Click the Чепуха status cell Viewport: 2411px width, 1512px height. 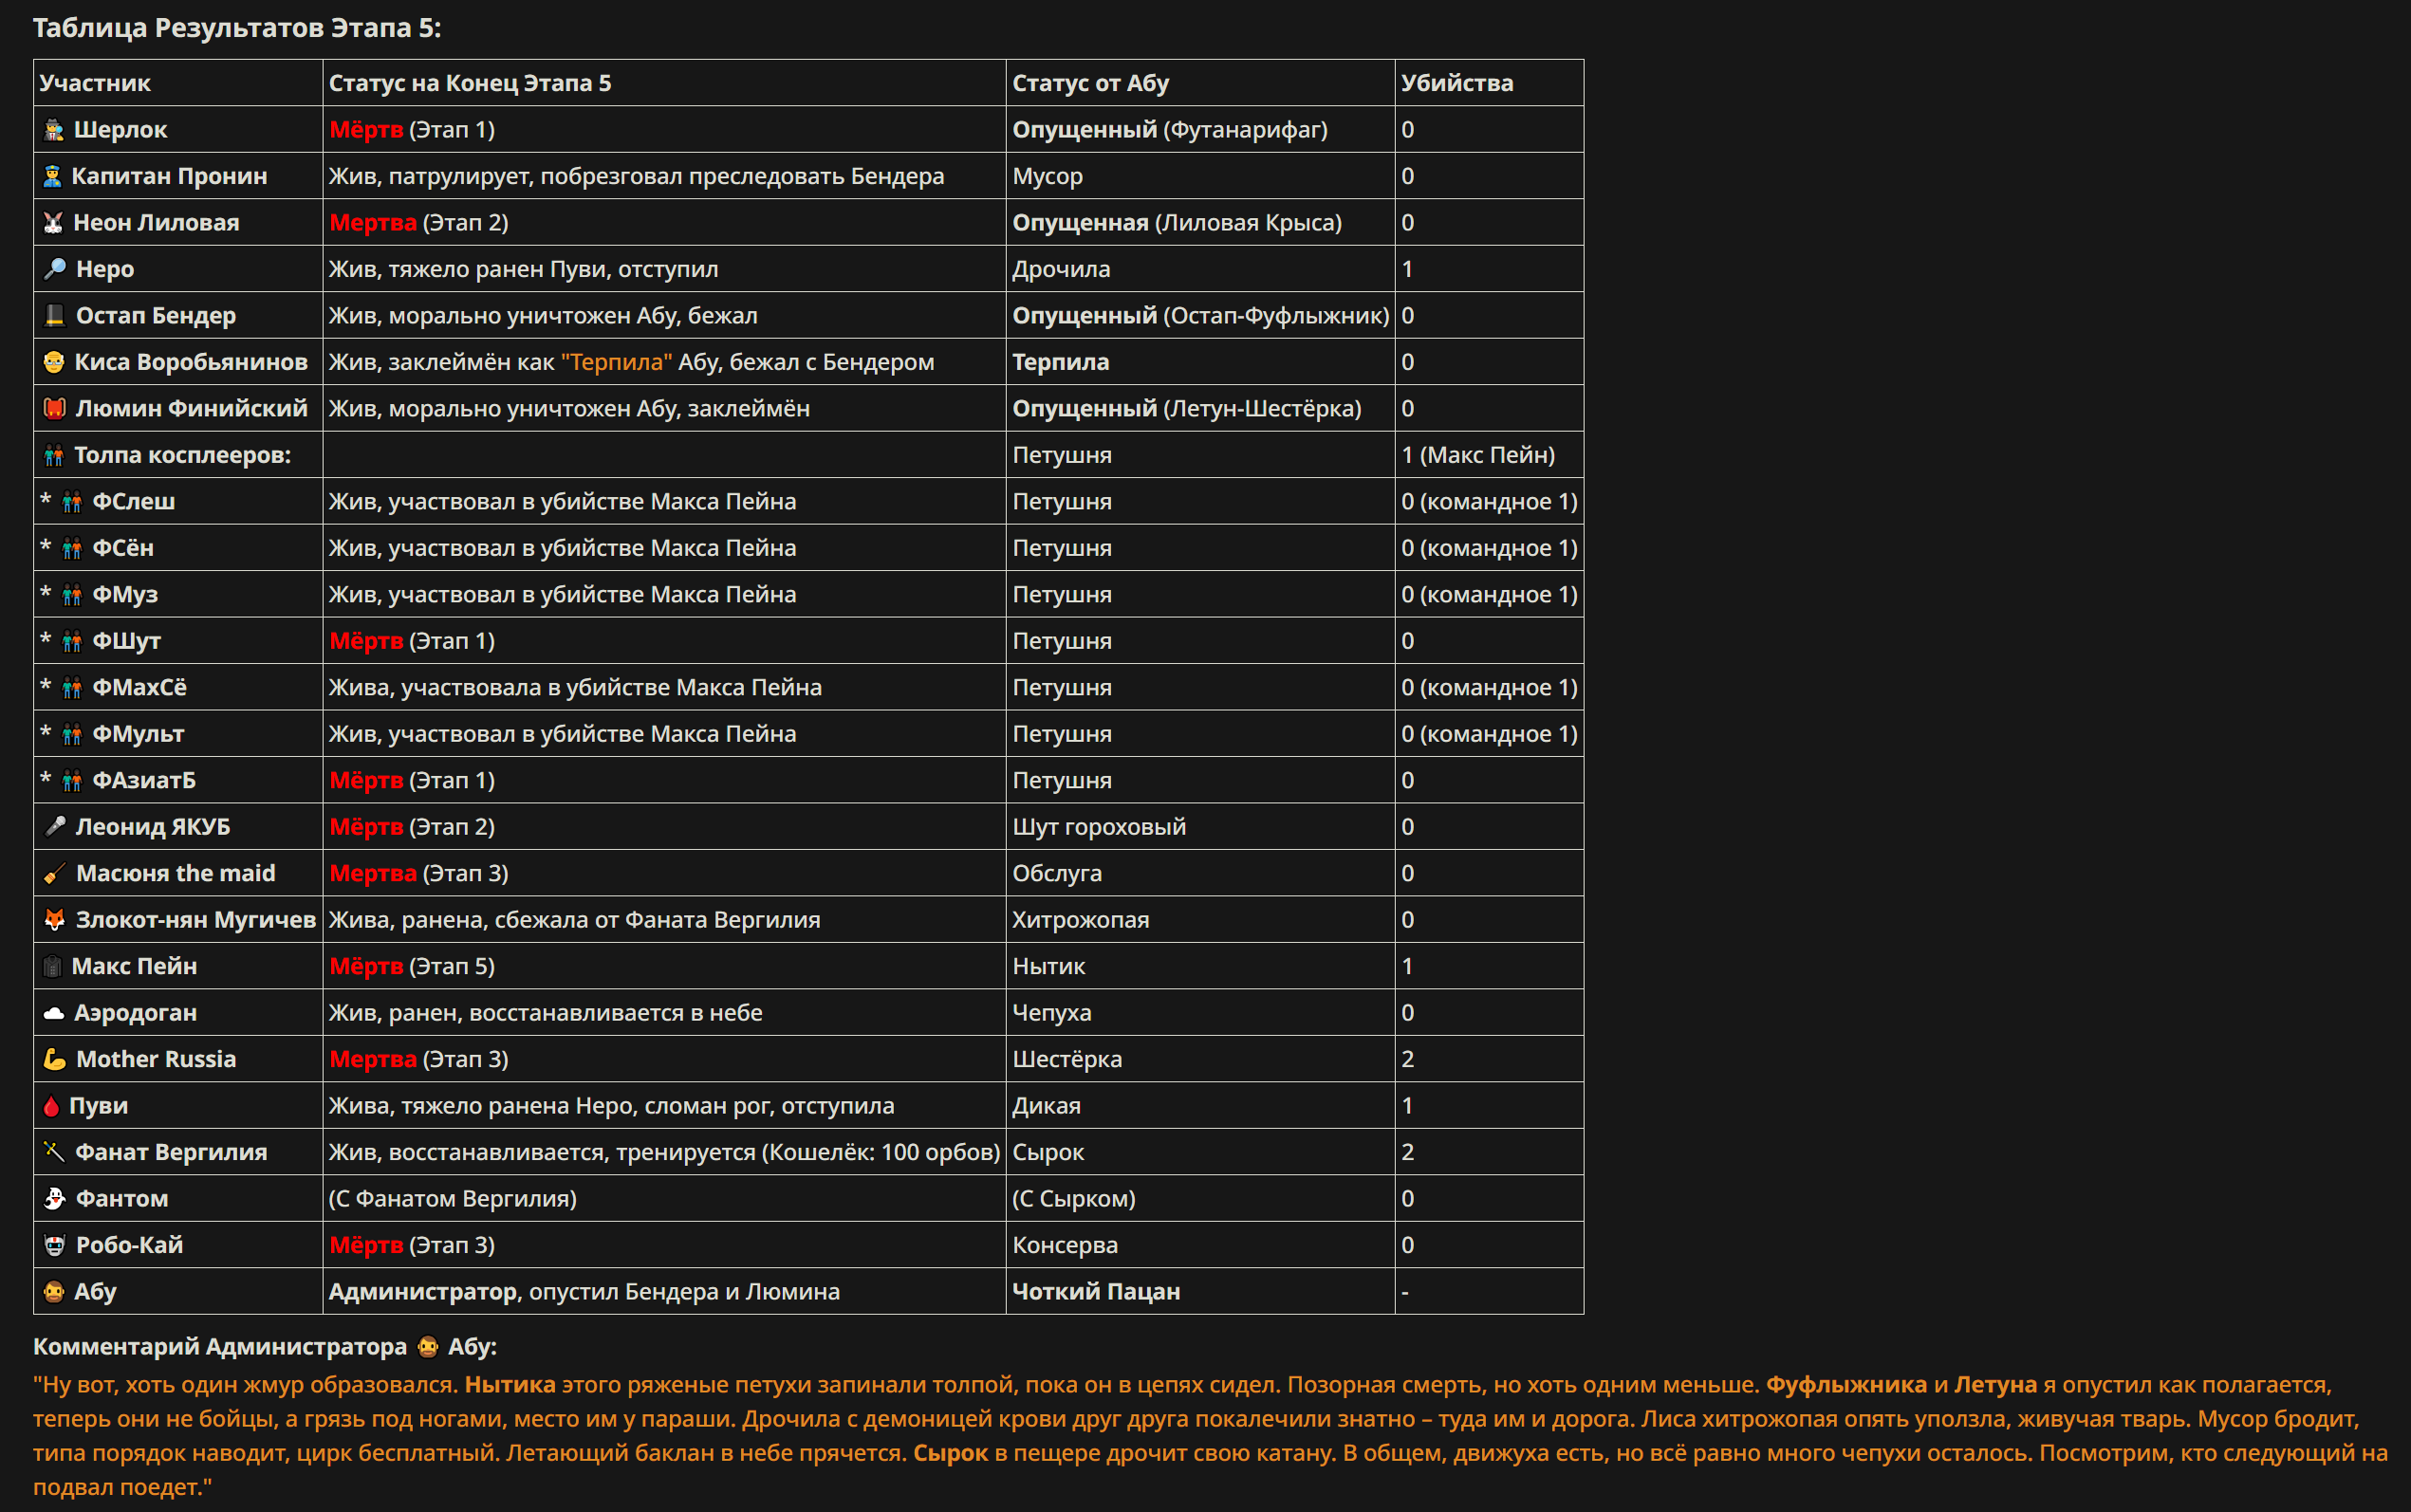tap(1200, 1013)
